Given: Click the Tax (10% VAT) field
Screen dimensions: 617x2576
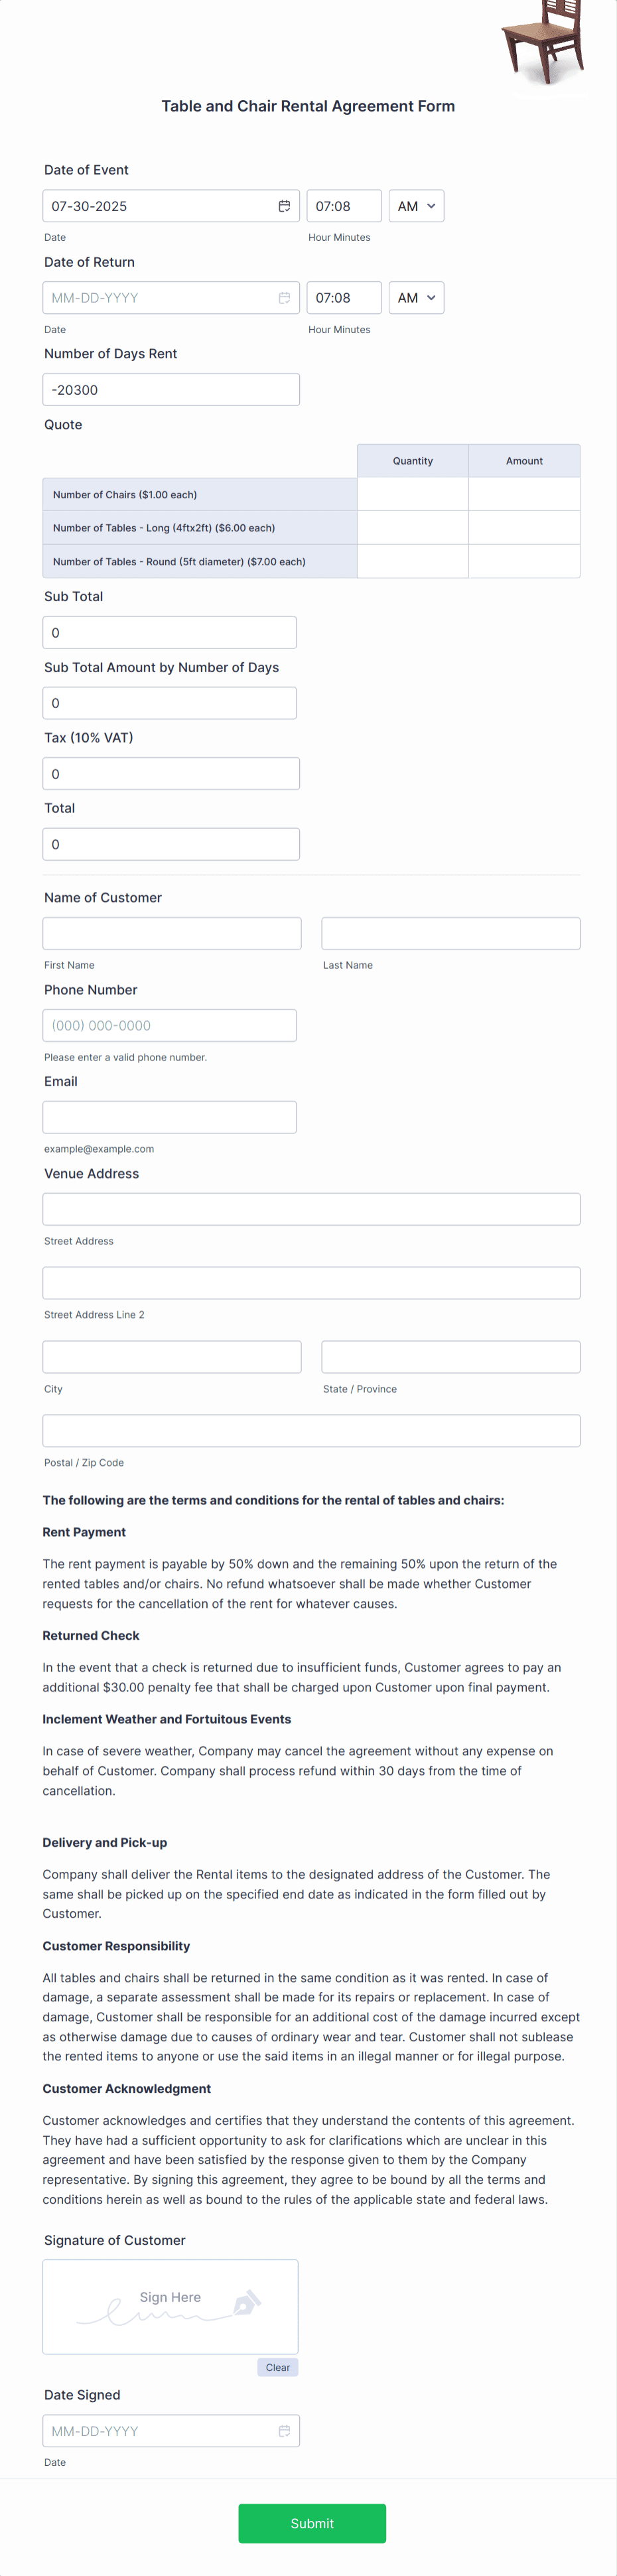Looking at the screenshot, I should (x=170, y=773).
